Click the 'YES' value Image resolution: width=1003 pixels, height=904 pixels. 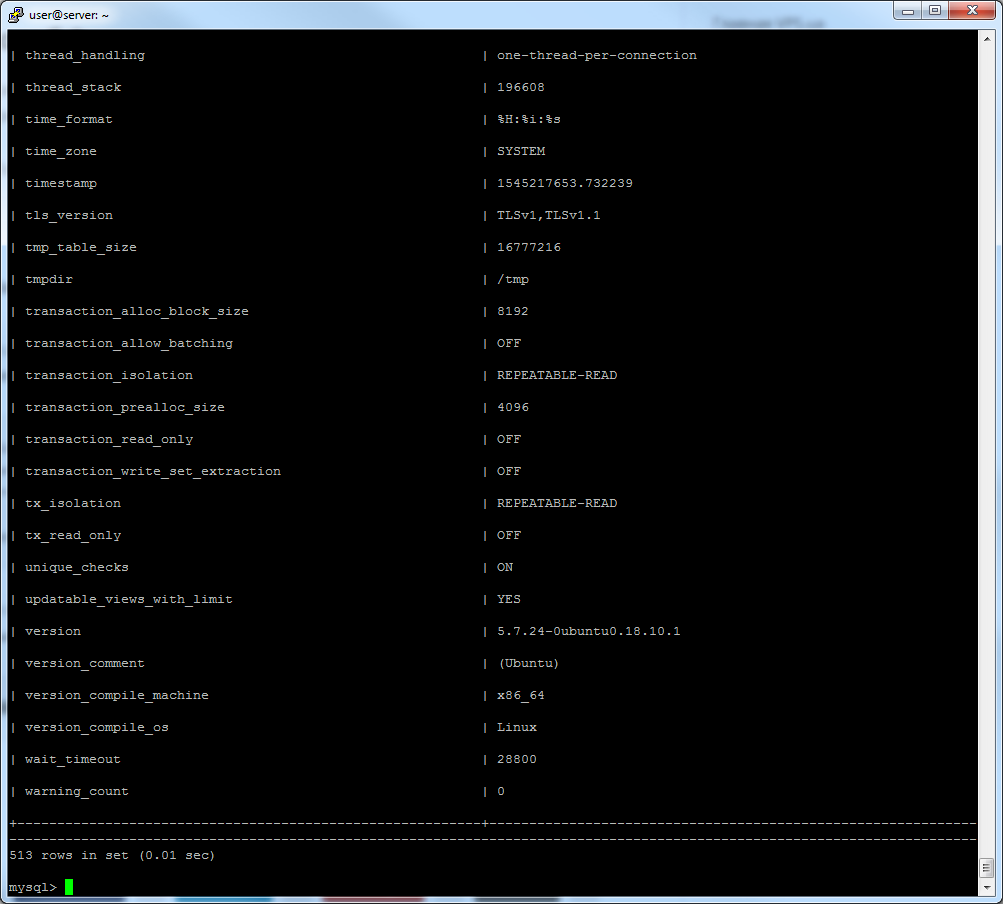click(509, 599)
